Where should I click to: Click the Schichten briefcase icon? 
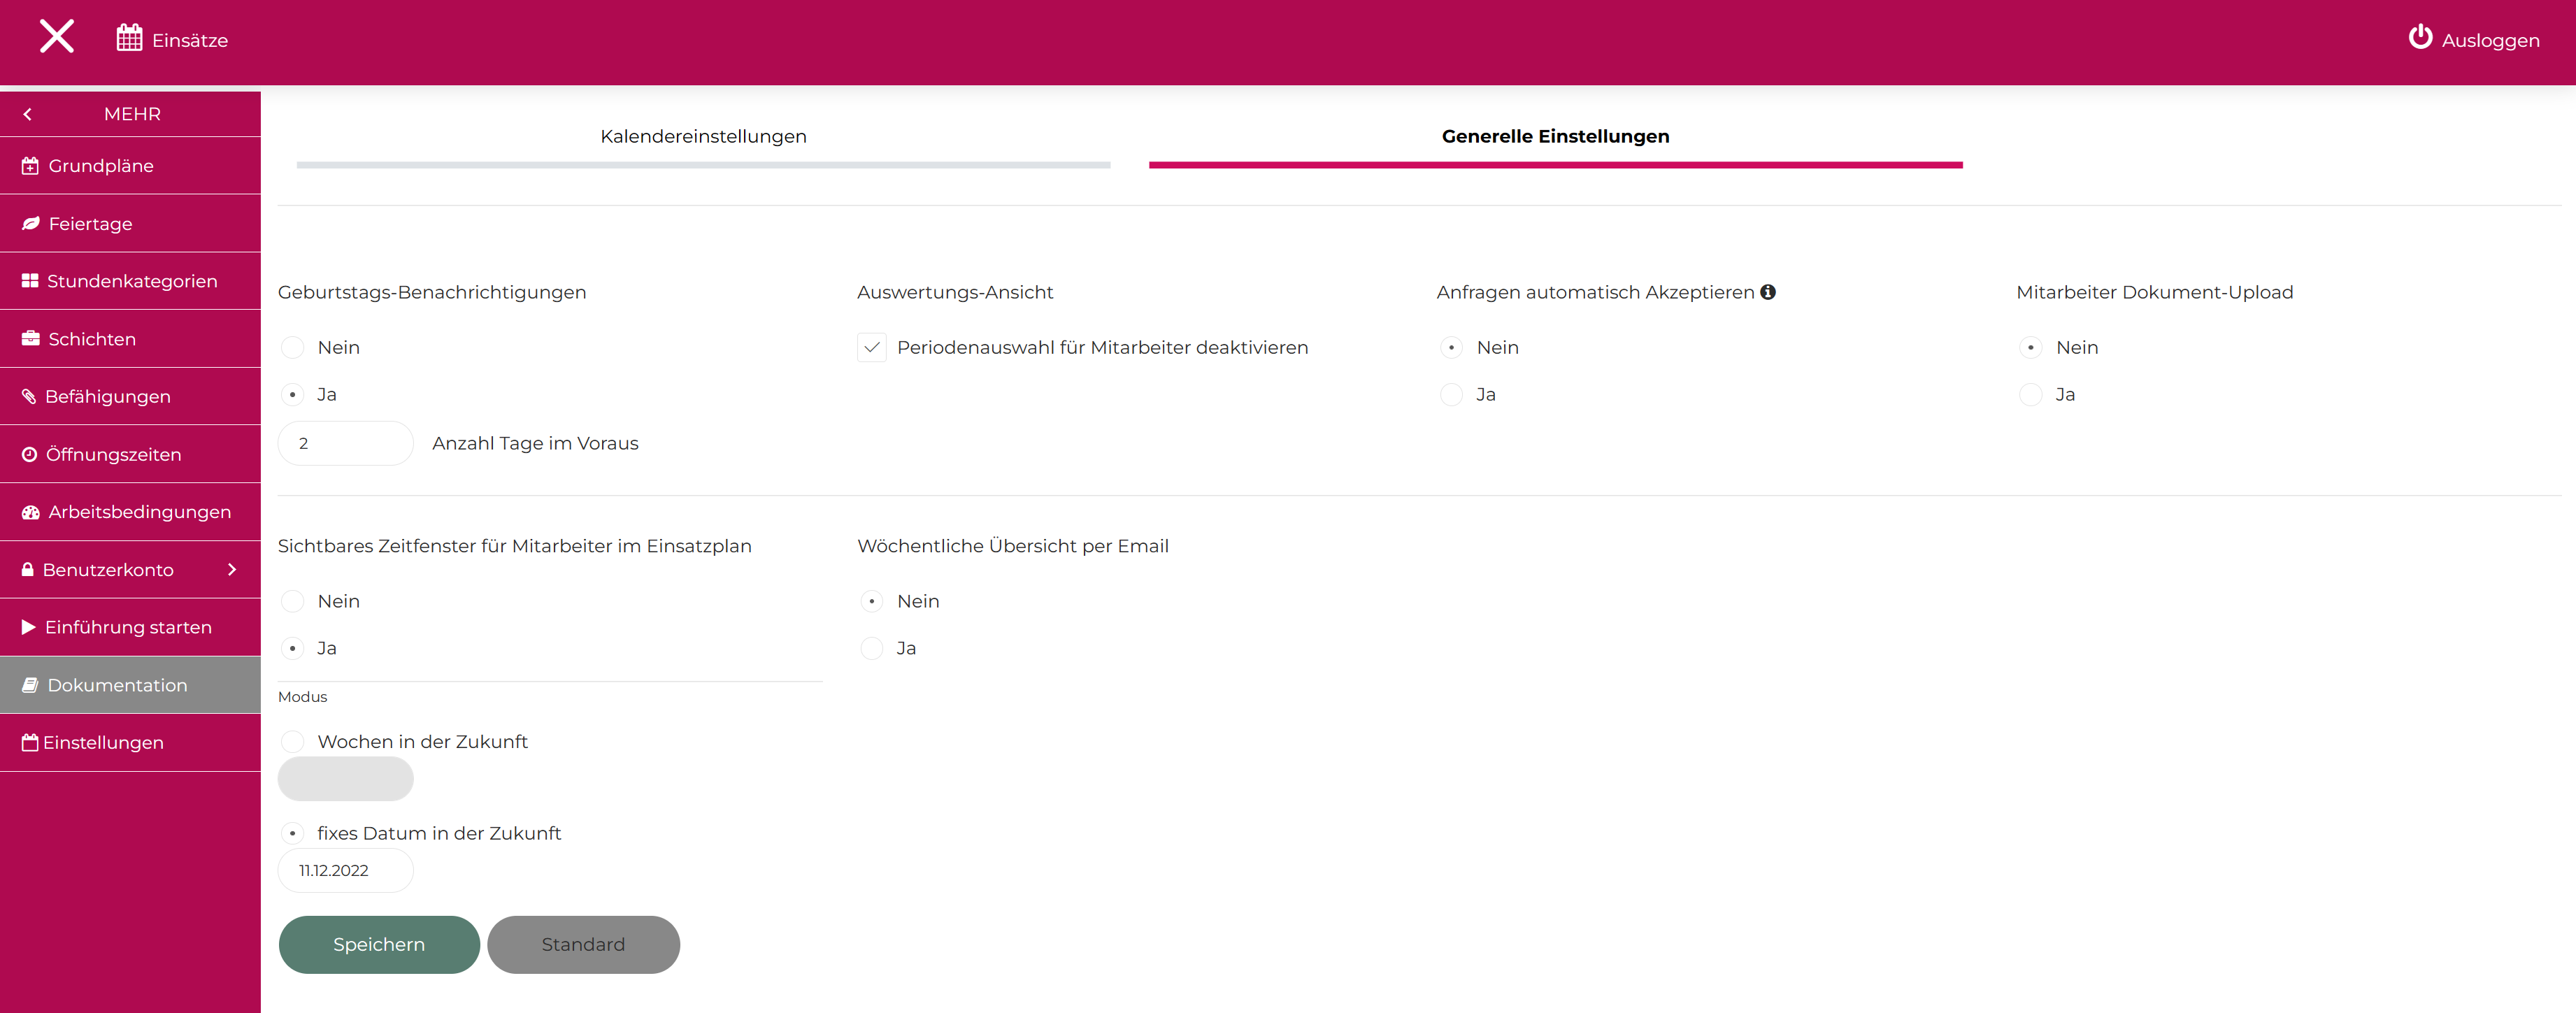[x=31, y=339]
